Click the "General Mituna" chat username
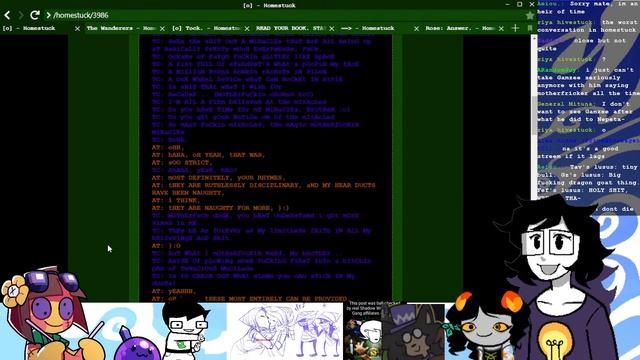Viewport: 640px width, 360px height. pyautogui.click(x=566, y=104)
